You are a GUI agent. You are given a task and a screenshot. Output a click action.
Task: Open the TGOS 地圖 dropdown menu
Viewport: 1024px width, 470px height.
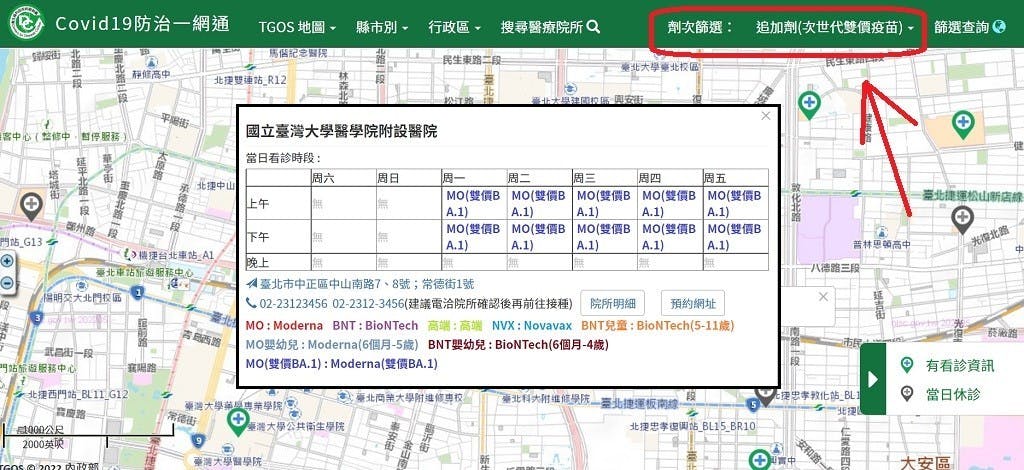click(297, 27)
